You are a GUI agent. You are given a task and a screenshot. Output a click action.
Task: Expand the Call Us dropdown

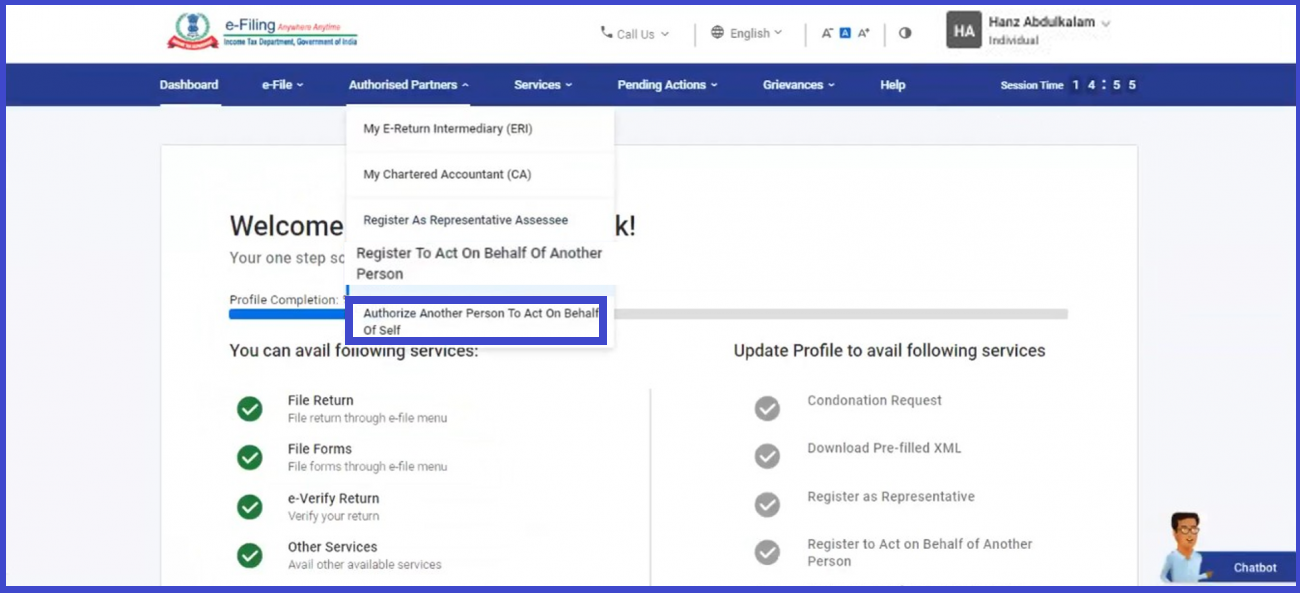[x=634, y=34]
